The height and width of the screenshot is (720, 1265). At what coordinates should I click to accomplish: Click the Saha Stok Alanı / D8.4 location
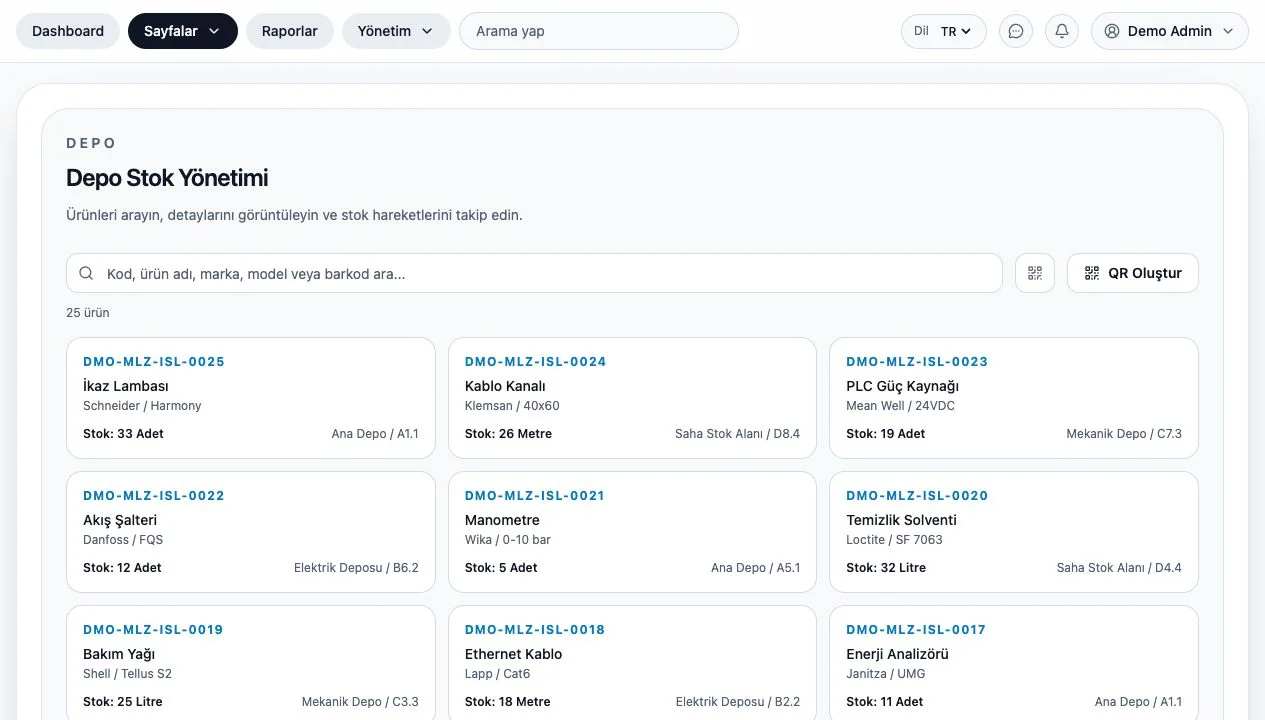tap(738, 434)
